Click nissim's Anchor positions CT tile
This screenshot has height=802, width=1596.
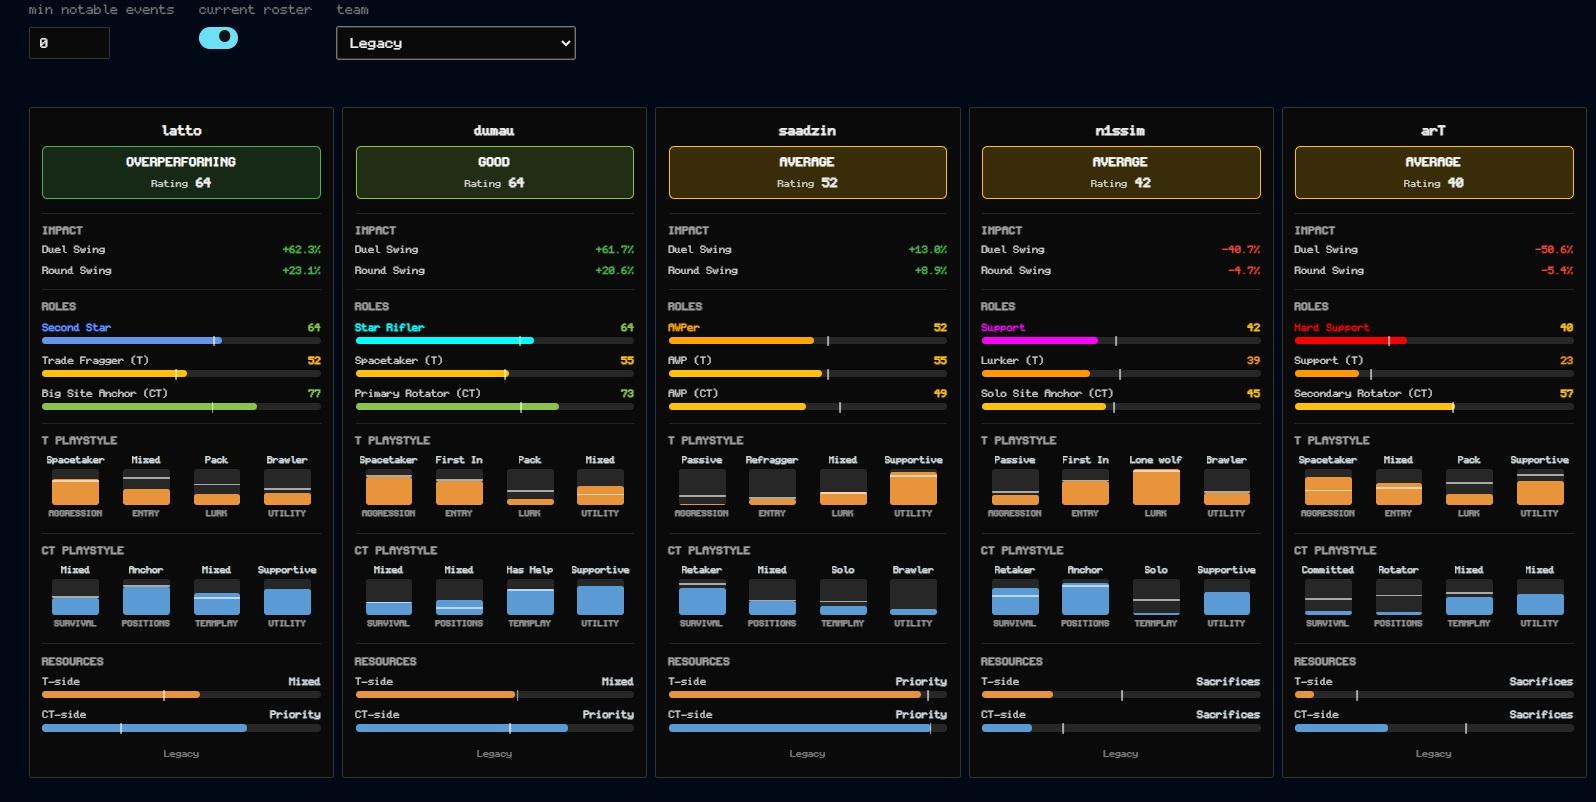click(x=1085, y=597)
